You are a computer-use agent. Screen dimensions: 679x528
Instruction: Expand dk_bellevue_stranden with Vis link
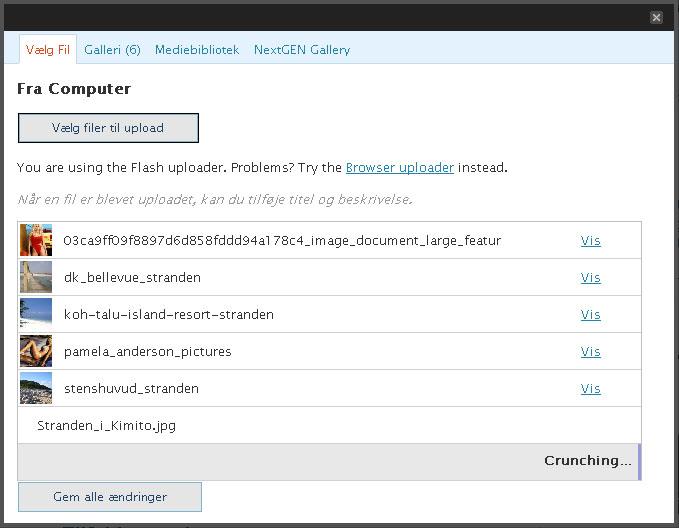[x=590, y=278]
